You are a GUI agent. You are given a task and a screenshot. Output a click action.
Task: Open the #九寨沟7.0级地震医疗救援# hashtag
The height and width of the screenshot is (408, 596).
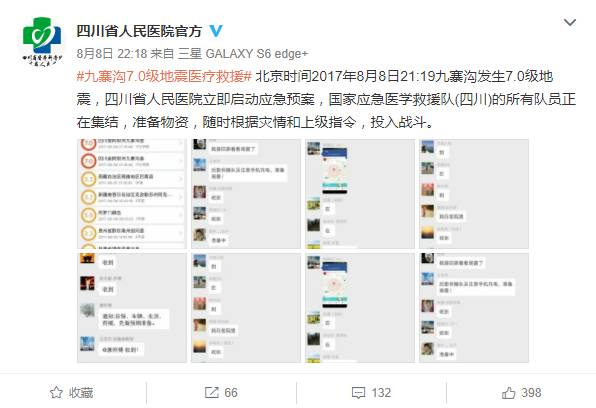coord(164,76)
